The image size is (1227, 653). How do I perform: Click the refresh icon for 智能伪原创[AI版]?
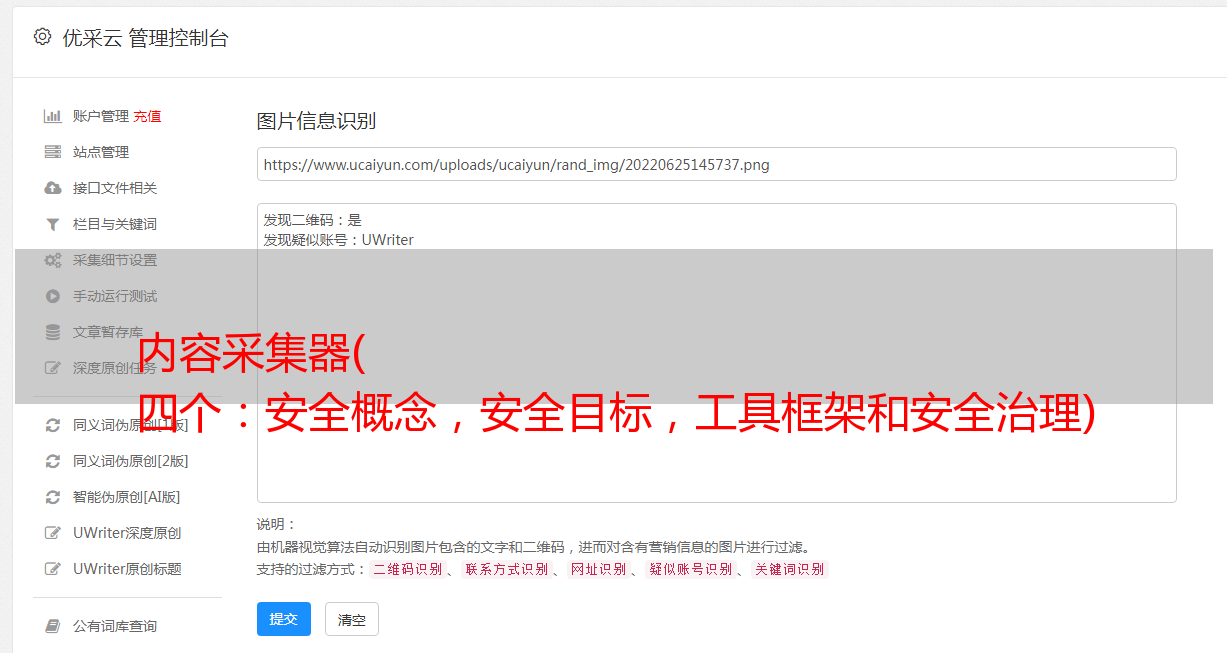53,497
